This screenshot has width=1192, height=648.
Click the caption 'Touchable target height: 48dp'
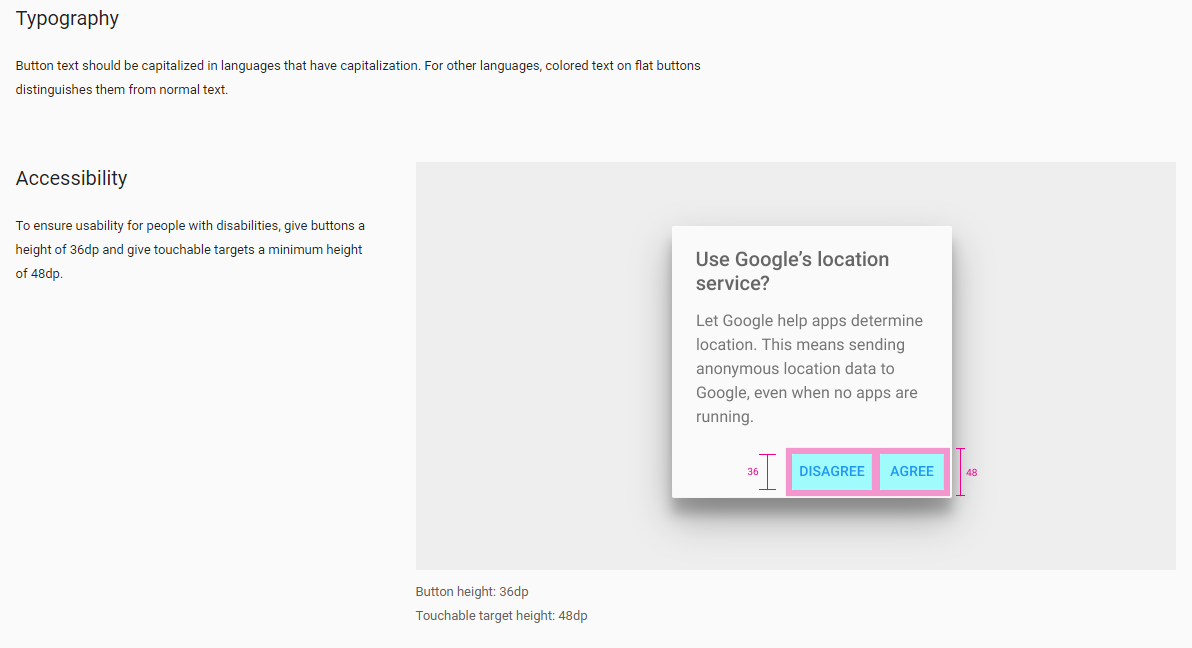click(502, 616)
